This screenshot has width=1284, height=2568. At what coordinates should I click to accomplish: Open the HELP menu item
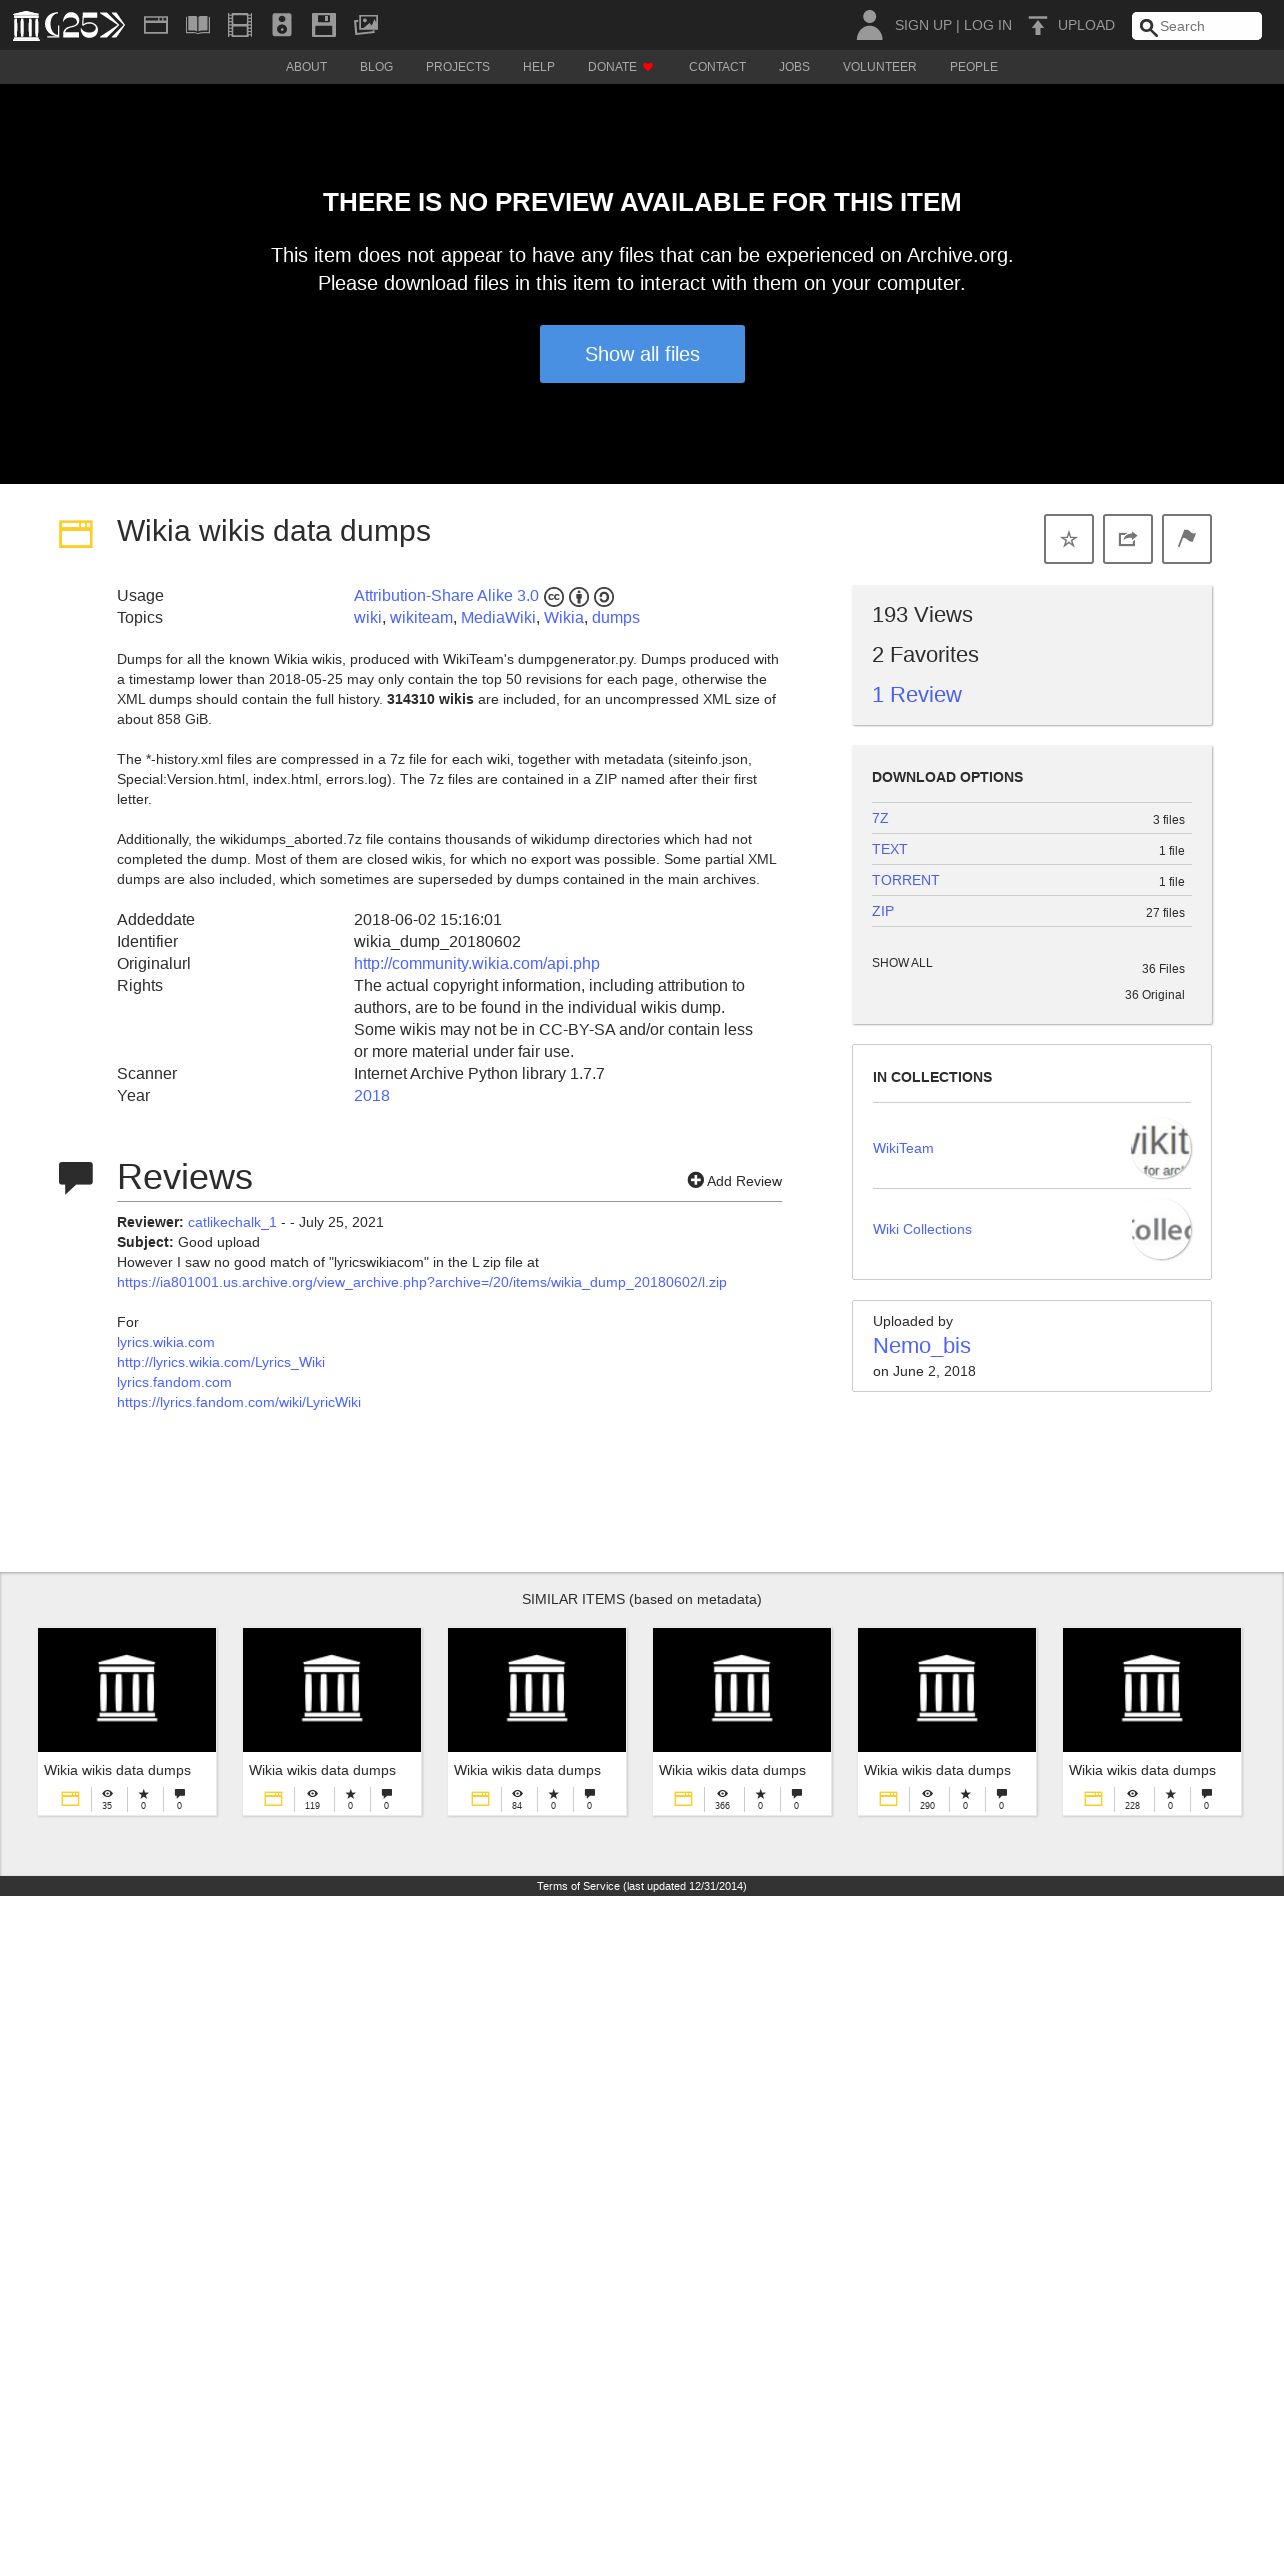tap(539, 67)
